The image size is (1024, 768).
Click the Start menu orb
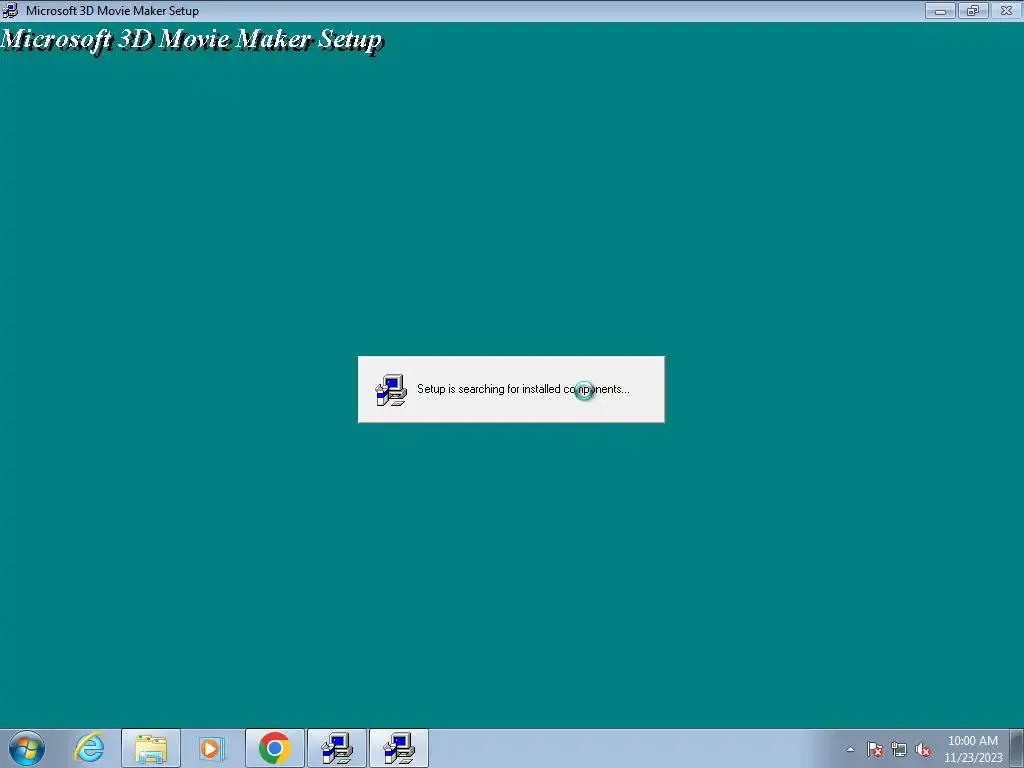27,748
